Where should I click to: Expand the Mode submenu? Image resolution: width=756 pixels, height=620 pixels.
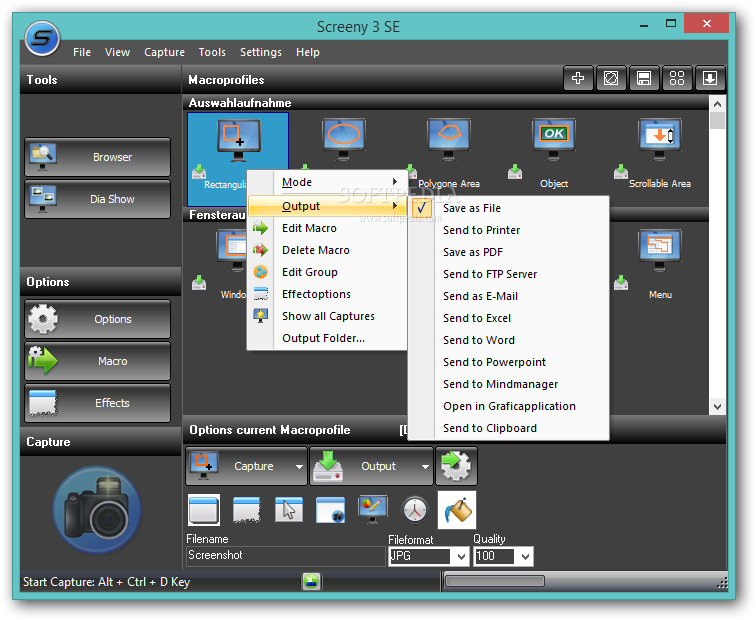pyautogui.click(x=328, y=182)
